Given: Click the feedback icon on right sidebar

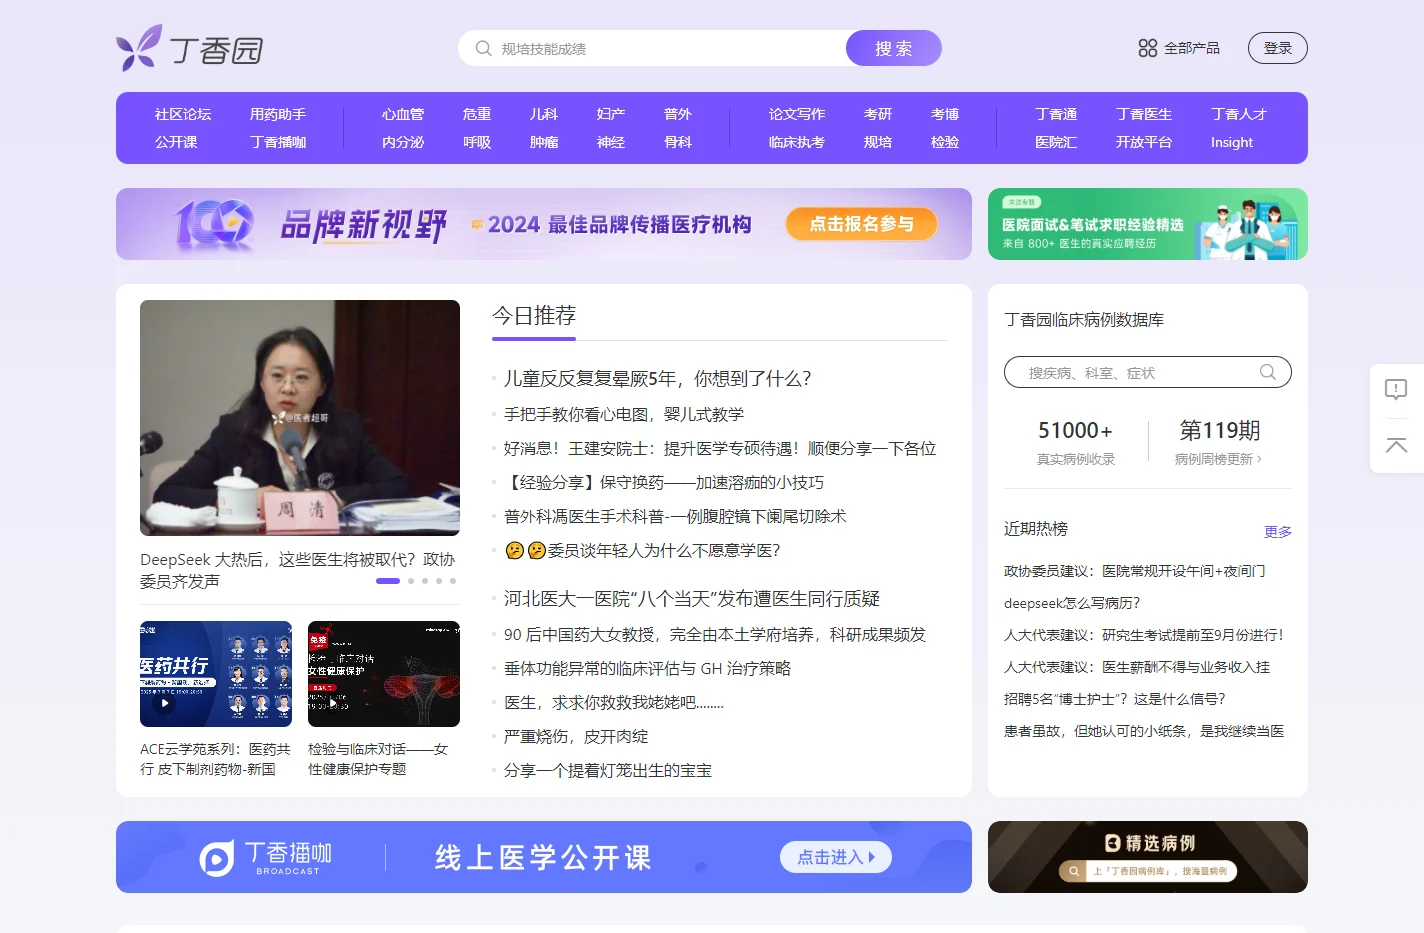Looking at the screenshot, I should point(1396,389).
